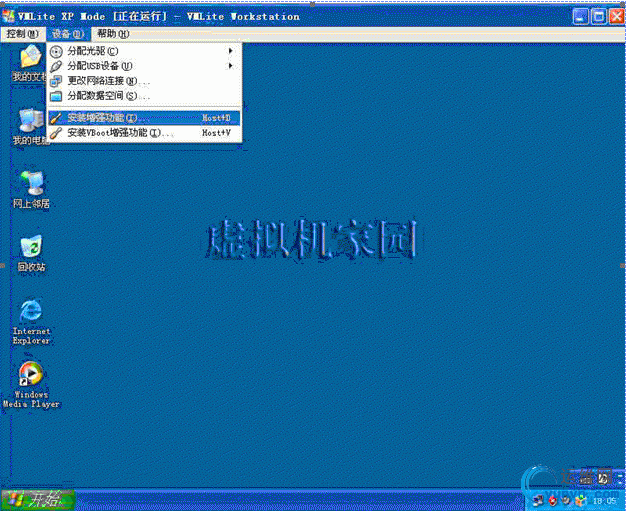
Task: Expand the 分配光驱 submenu arrow
Action: pos(230,51)
